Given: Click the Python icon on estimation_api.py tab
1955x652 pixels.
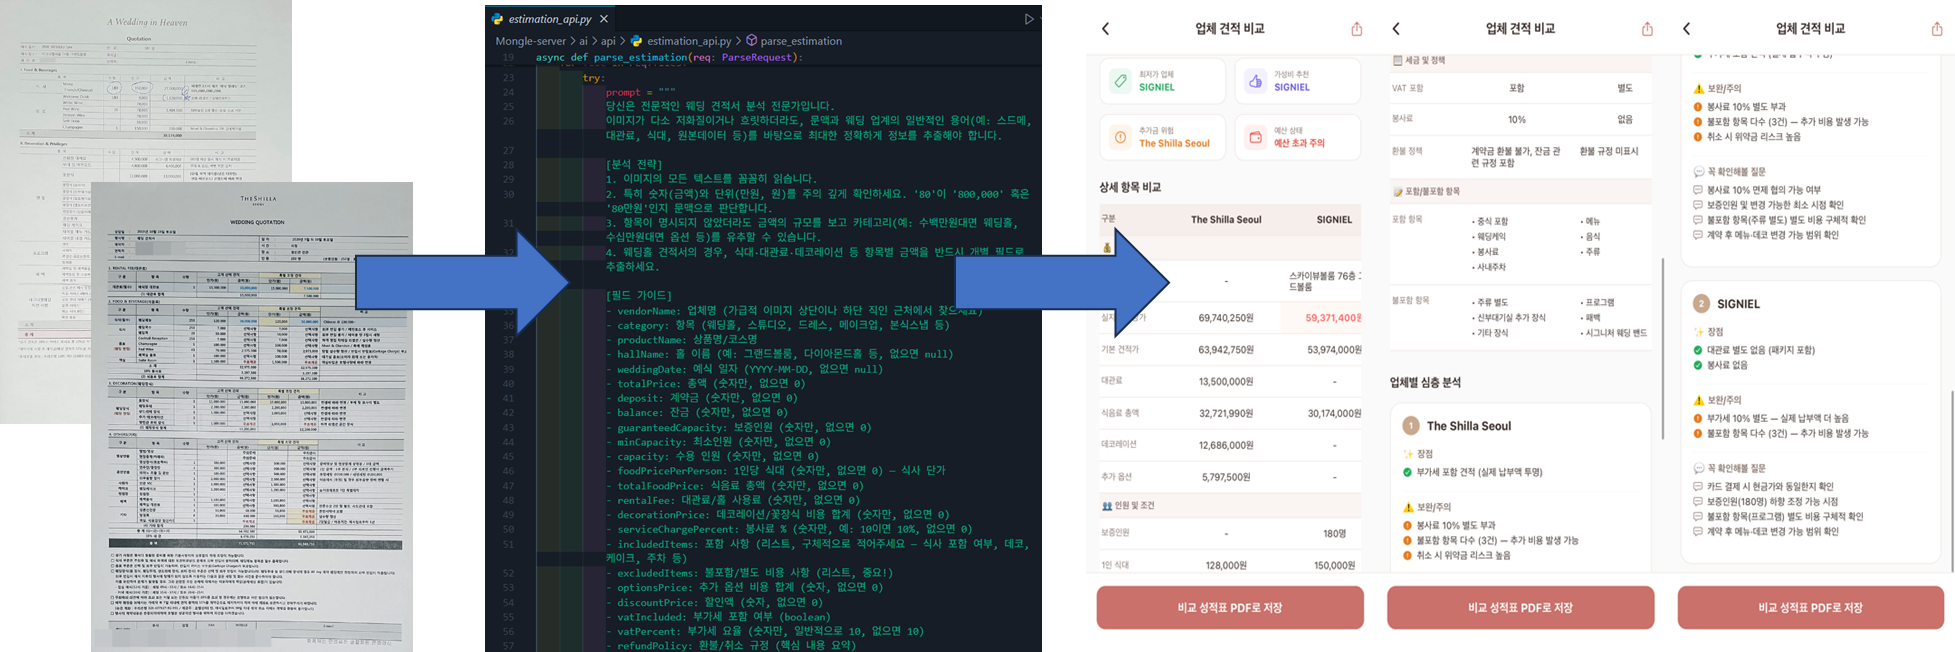Looking at the screenshot, I should tap(497, 19).
